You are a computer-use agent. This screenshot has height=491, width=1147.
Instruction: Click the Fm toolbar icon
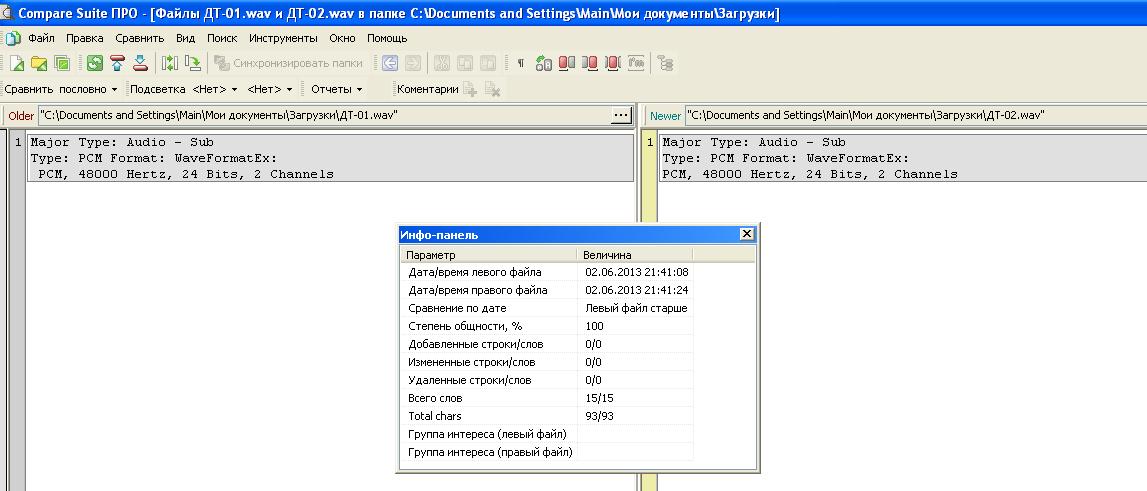[x=636, y=63]
